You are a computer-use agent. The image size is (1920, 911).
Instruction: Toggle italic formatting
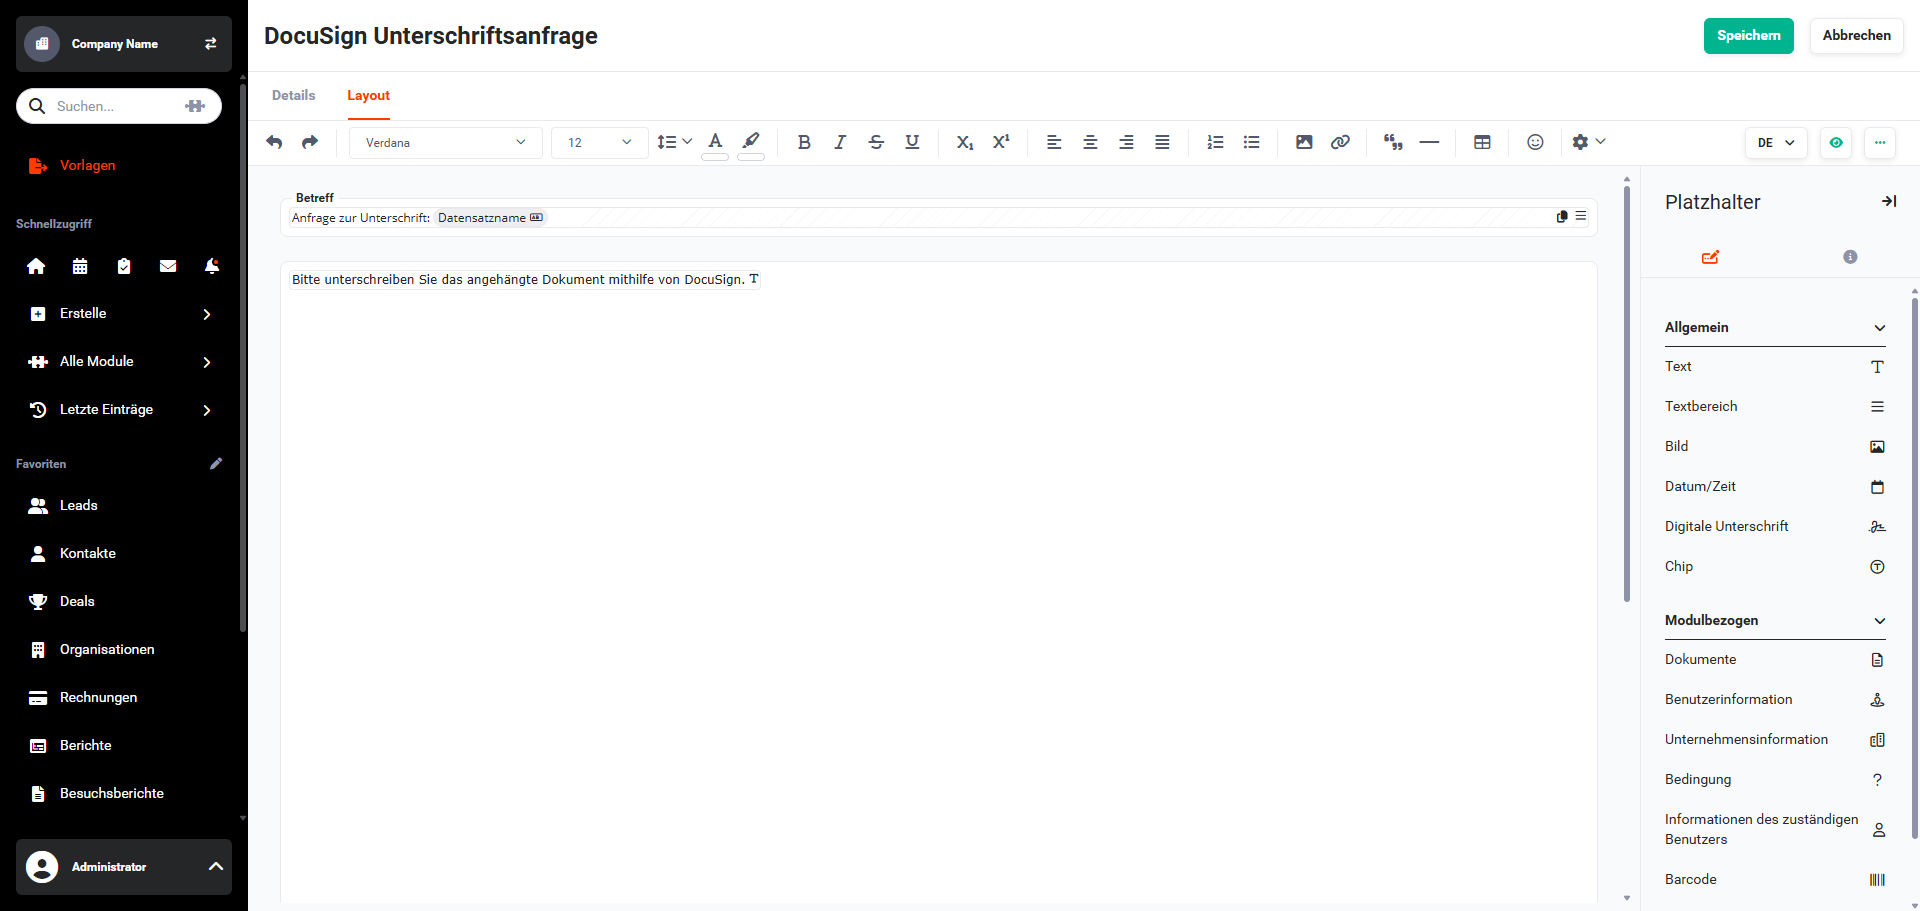(x=840, y=142)
